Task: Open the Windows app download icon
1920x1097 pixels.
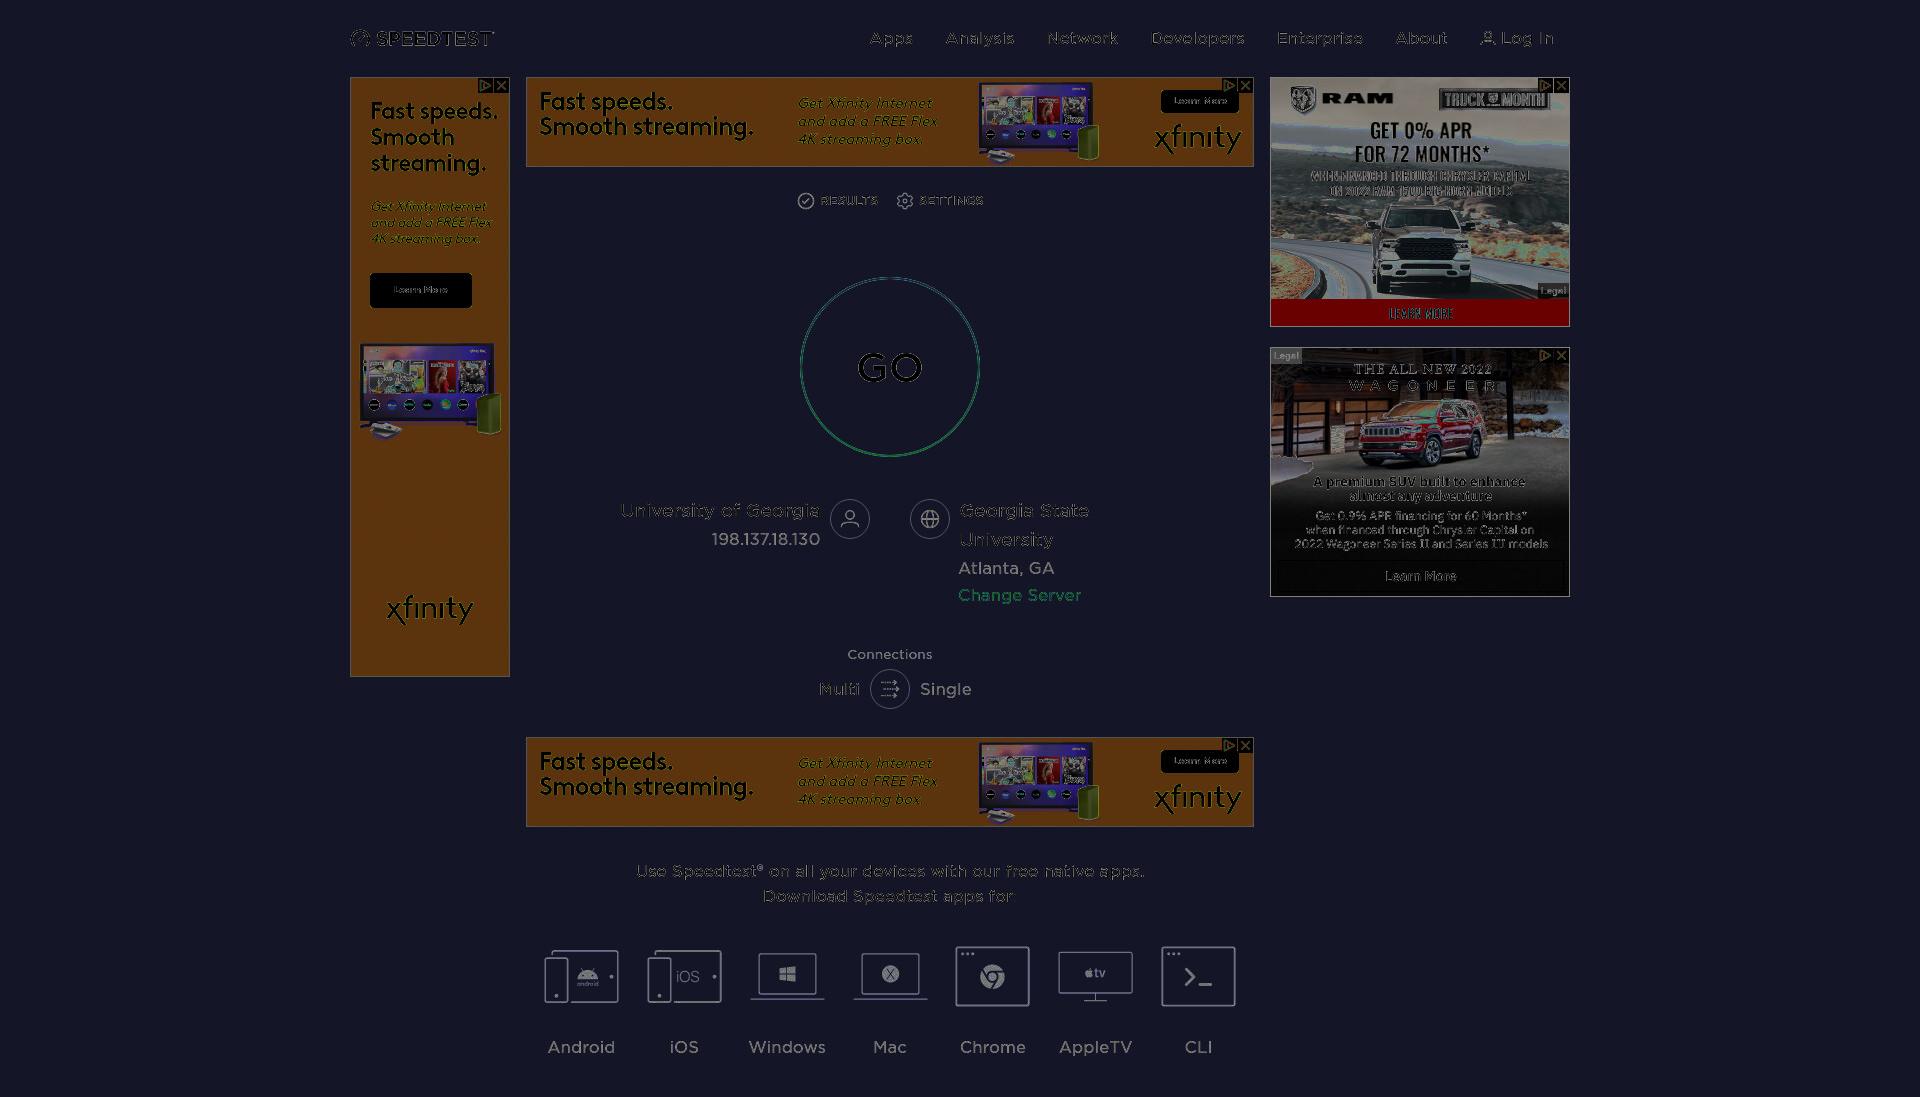Action: tap(787, 976)
